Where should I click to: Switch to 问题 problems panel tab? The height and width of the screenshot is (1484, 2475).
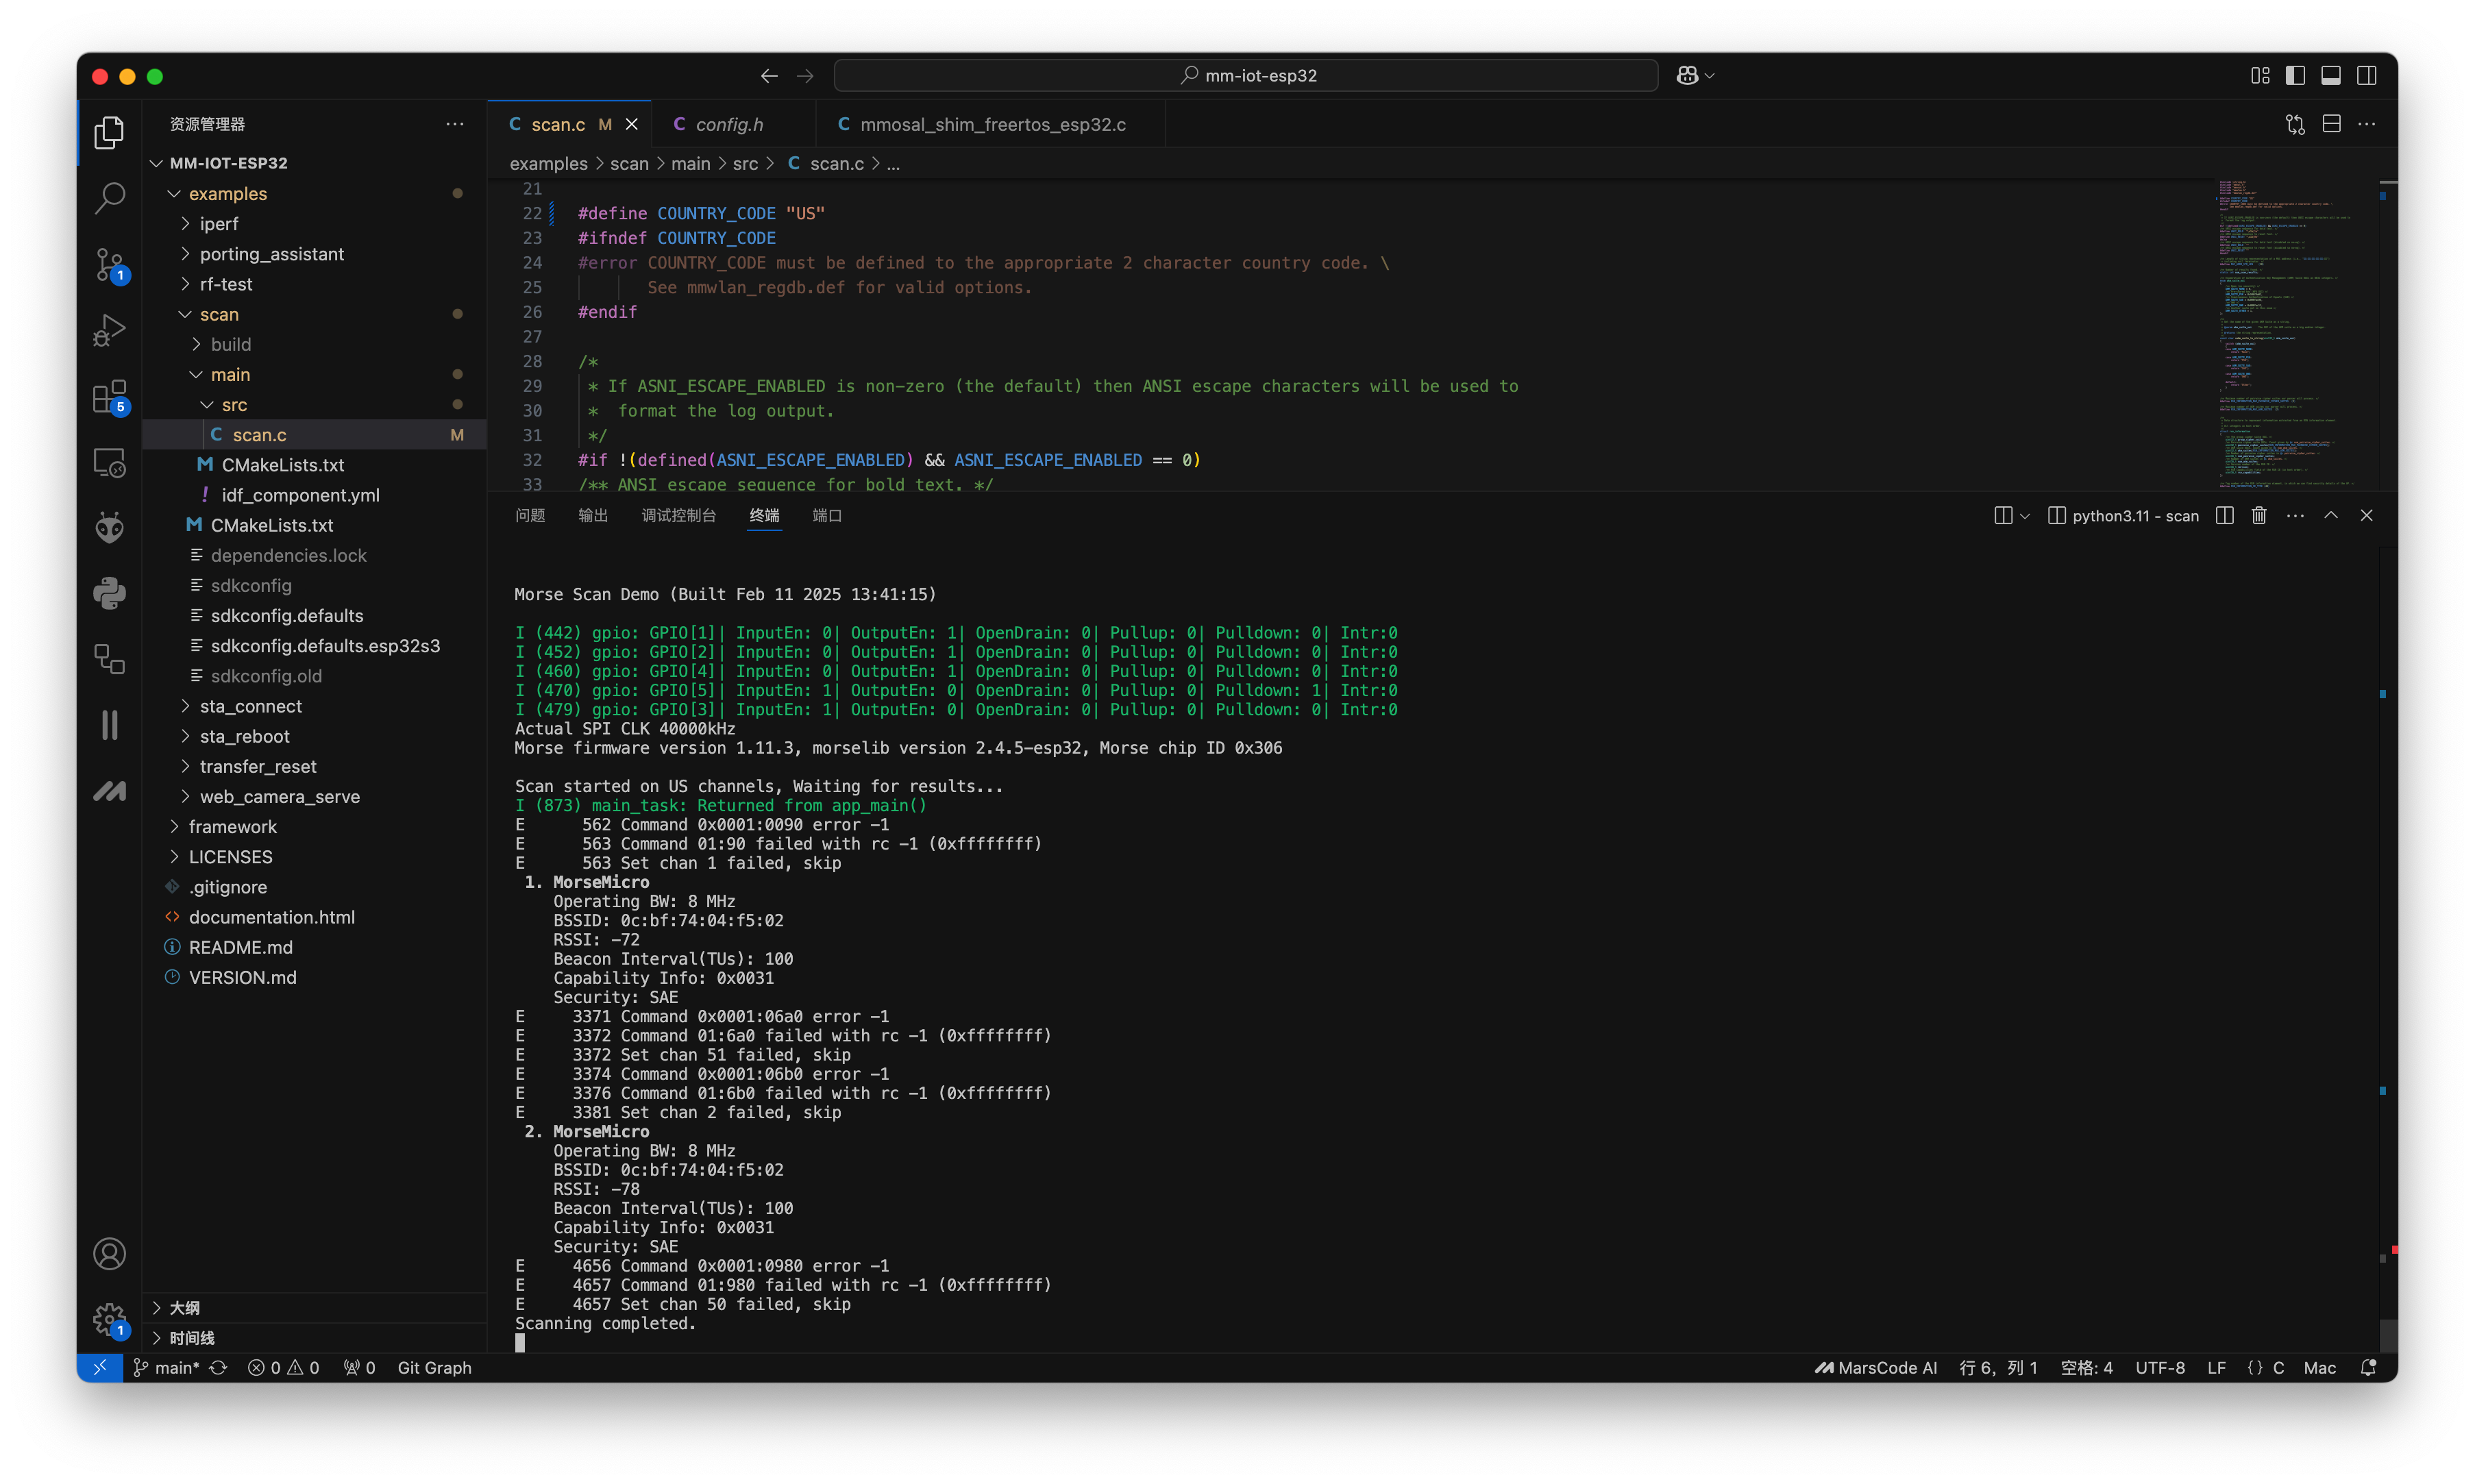click(x=530, y=515)
